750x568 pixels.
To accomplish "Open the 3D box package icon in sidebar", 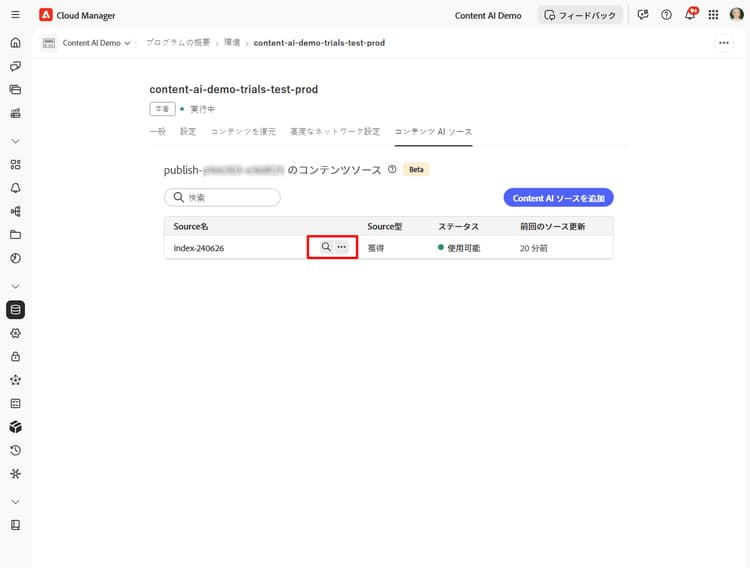I will [x=15, y=427].
